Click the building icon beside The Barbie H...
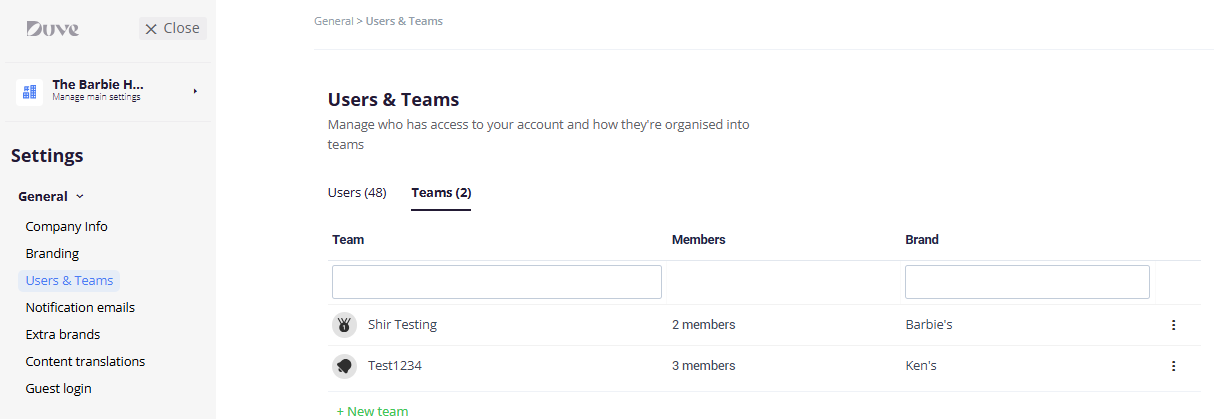The image size is (1231, 419). pyautogui.click(x=29, y=91)
